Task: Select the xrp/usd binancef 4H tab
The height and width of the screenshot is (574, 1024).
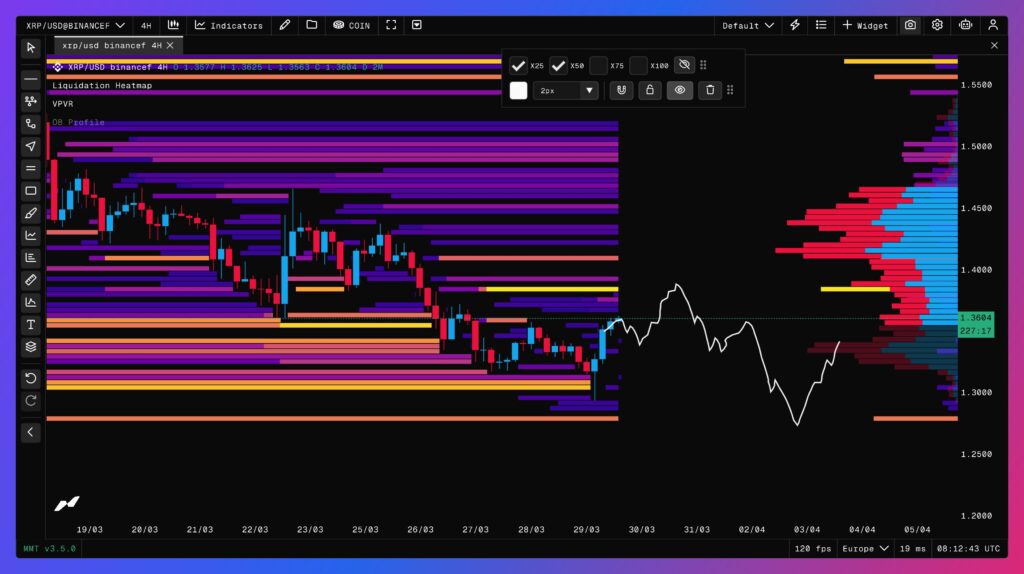Action: click(112, 46)
